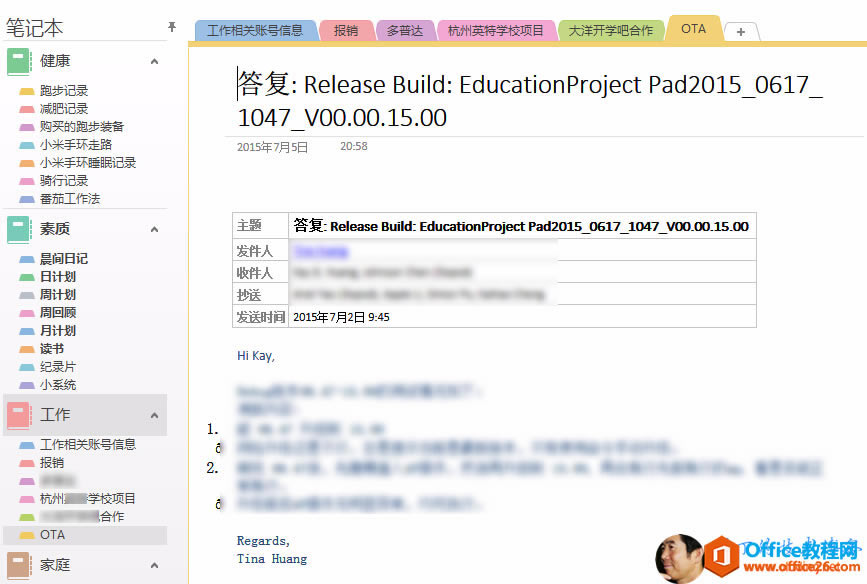
Task: Open the 月计划 section
Action: [x=58, y=331]
